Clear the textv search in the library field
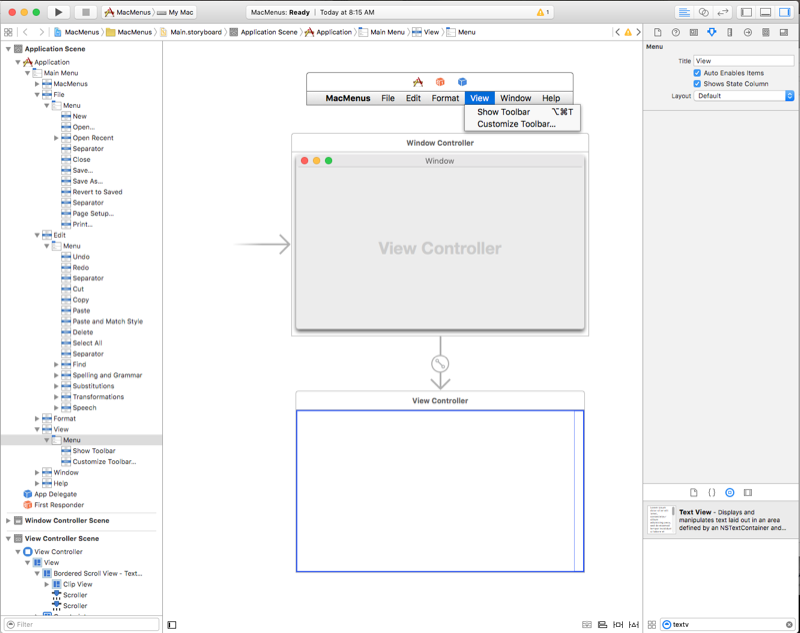The width and height of the screenshot is (800, 633). pos(788,623)
